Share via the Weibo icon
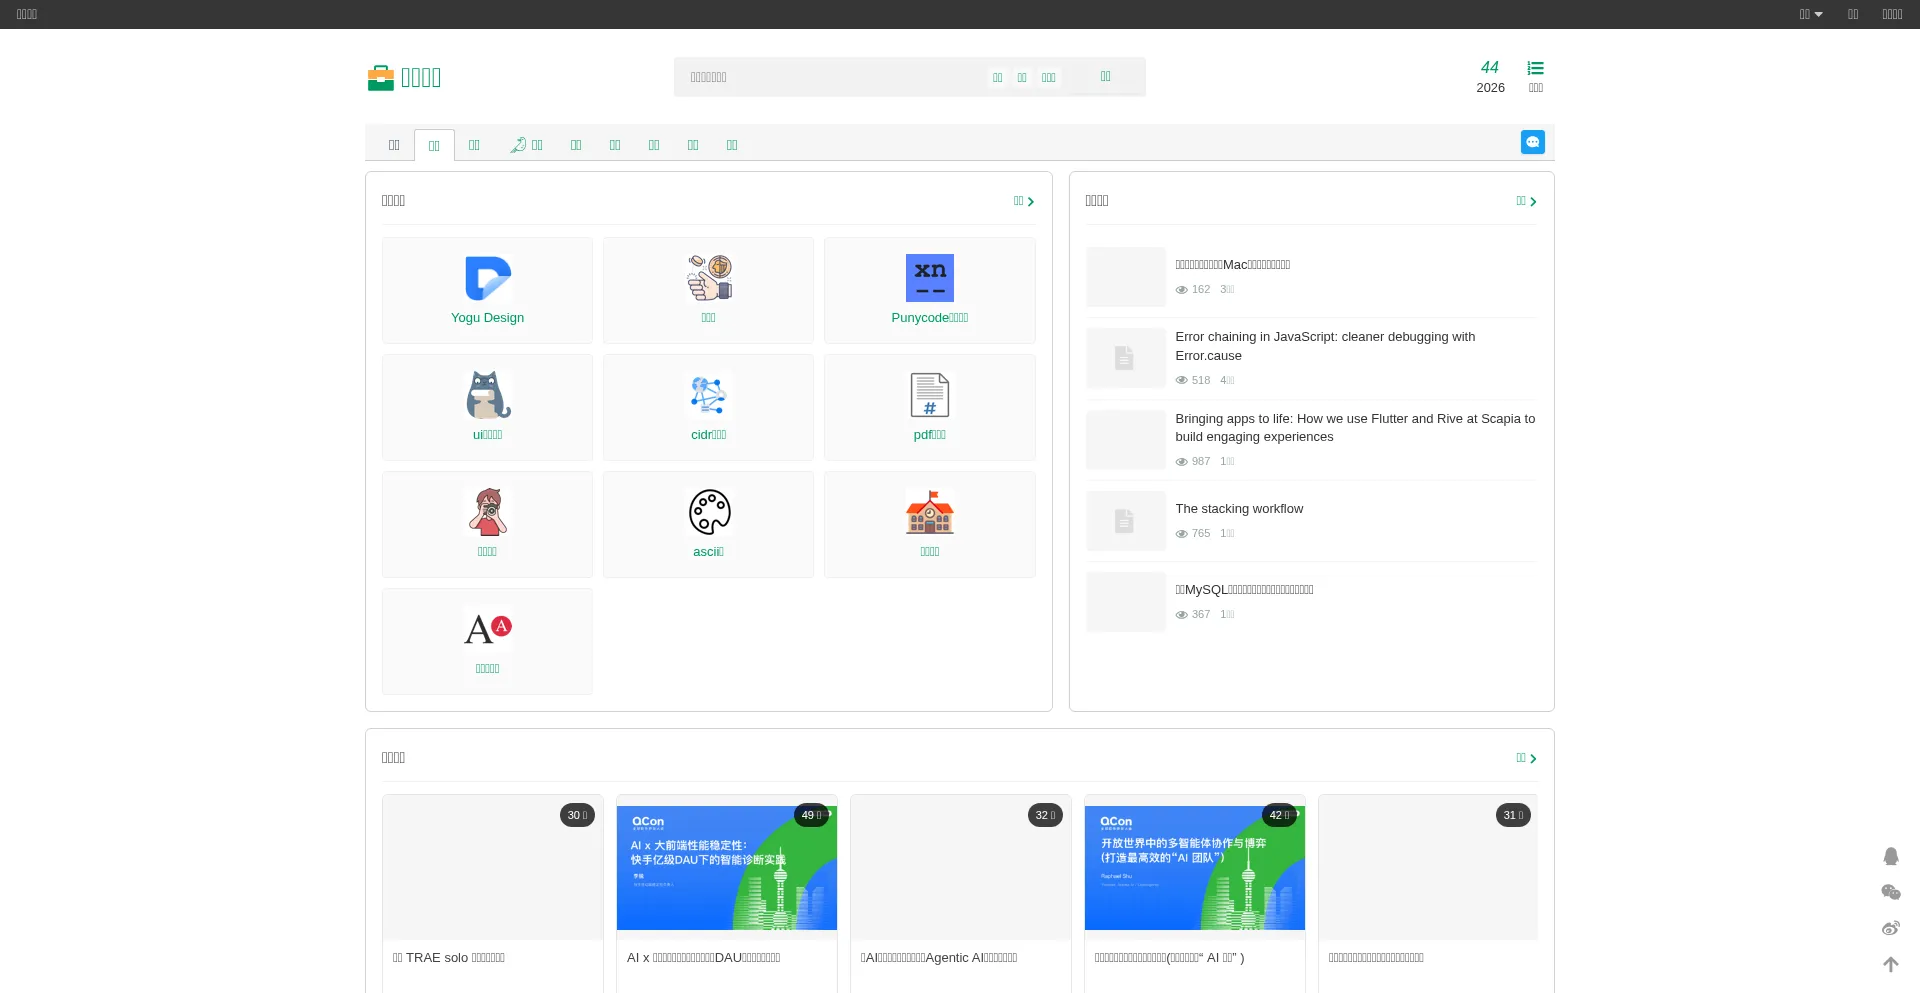 [x=1890, y=928]
